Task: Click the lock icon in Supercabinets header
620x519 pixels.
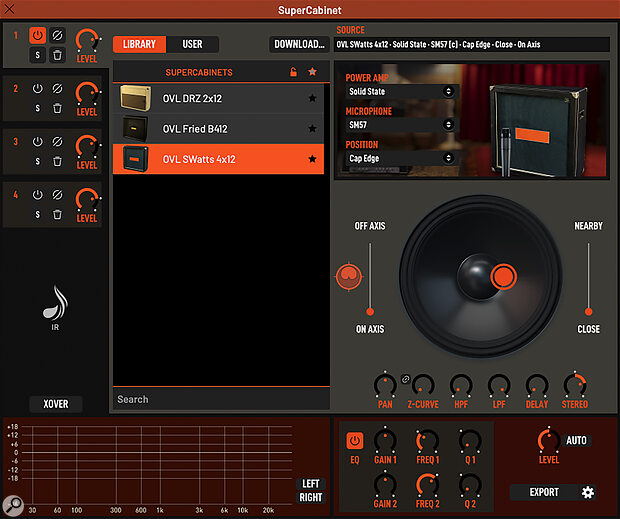Action: (x=293, y=73)
